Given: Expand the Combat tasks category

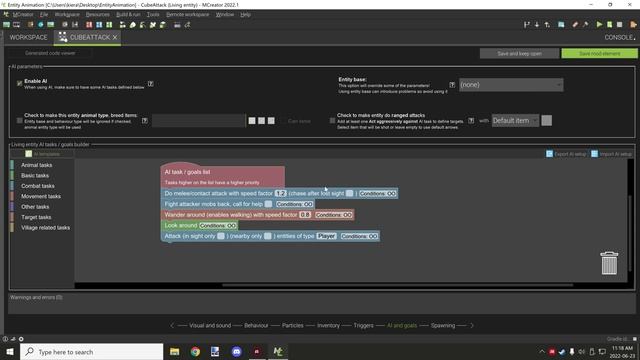Looking at the screenshot, I should (38, 186).
